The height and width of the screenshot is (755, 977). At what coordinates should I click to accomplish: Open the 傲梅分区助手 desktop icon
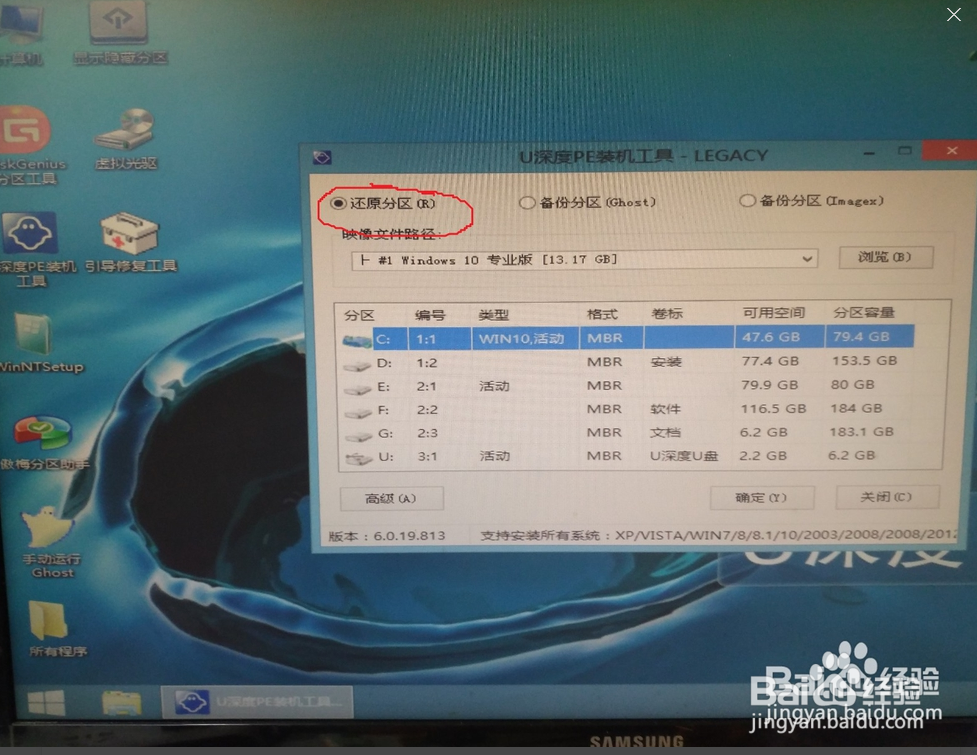tap(44, 444)
